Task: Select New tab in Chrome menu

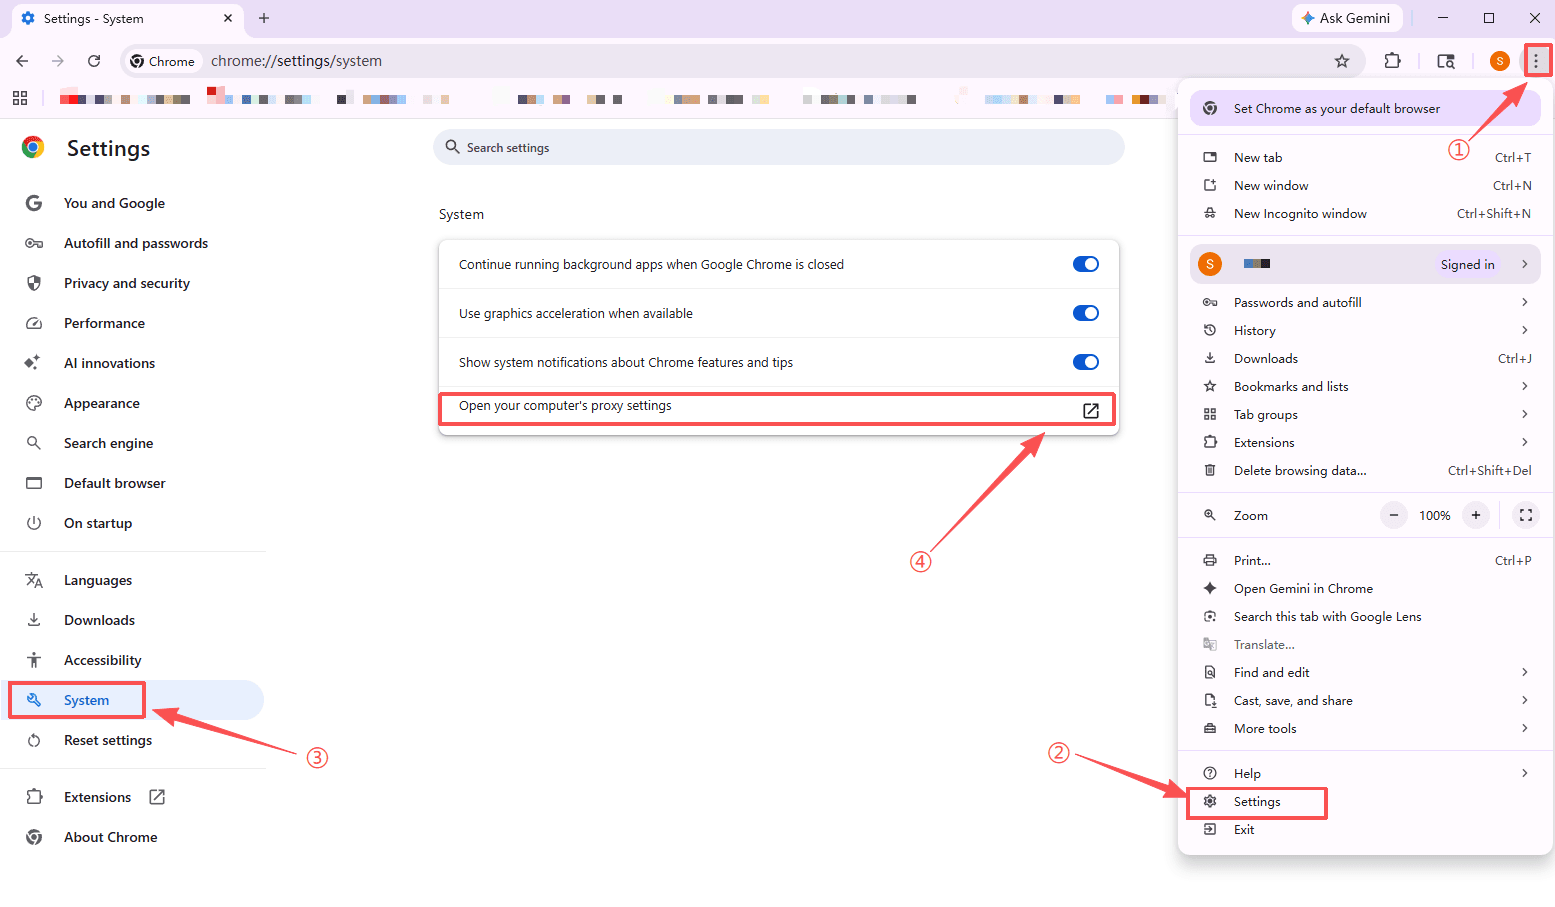Action: coord(1365,157)
